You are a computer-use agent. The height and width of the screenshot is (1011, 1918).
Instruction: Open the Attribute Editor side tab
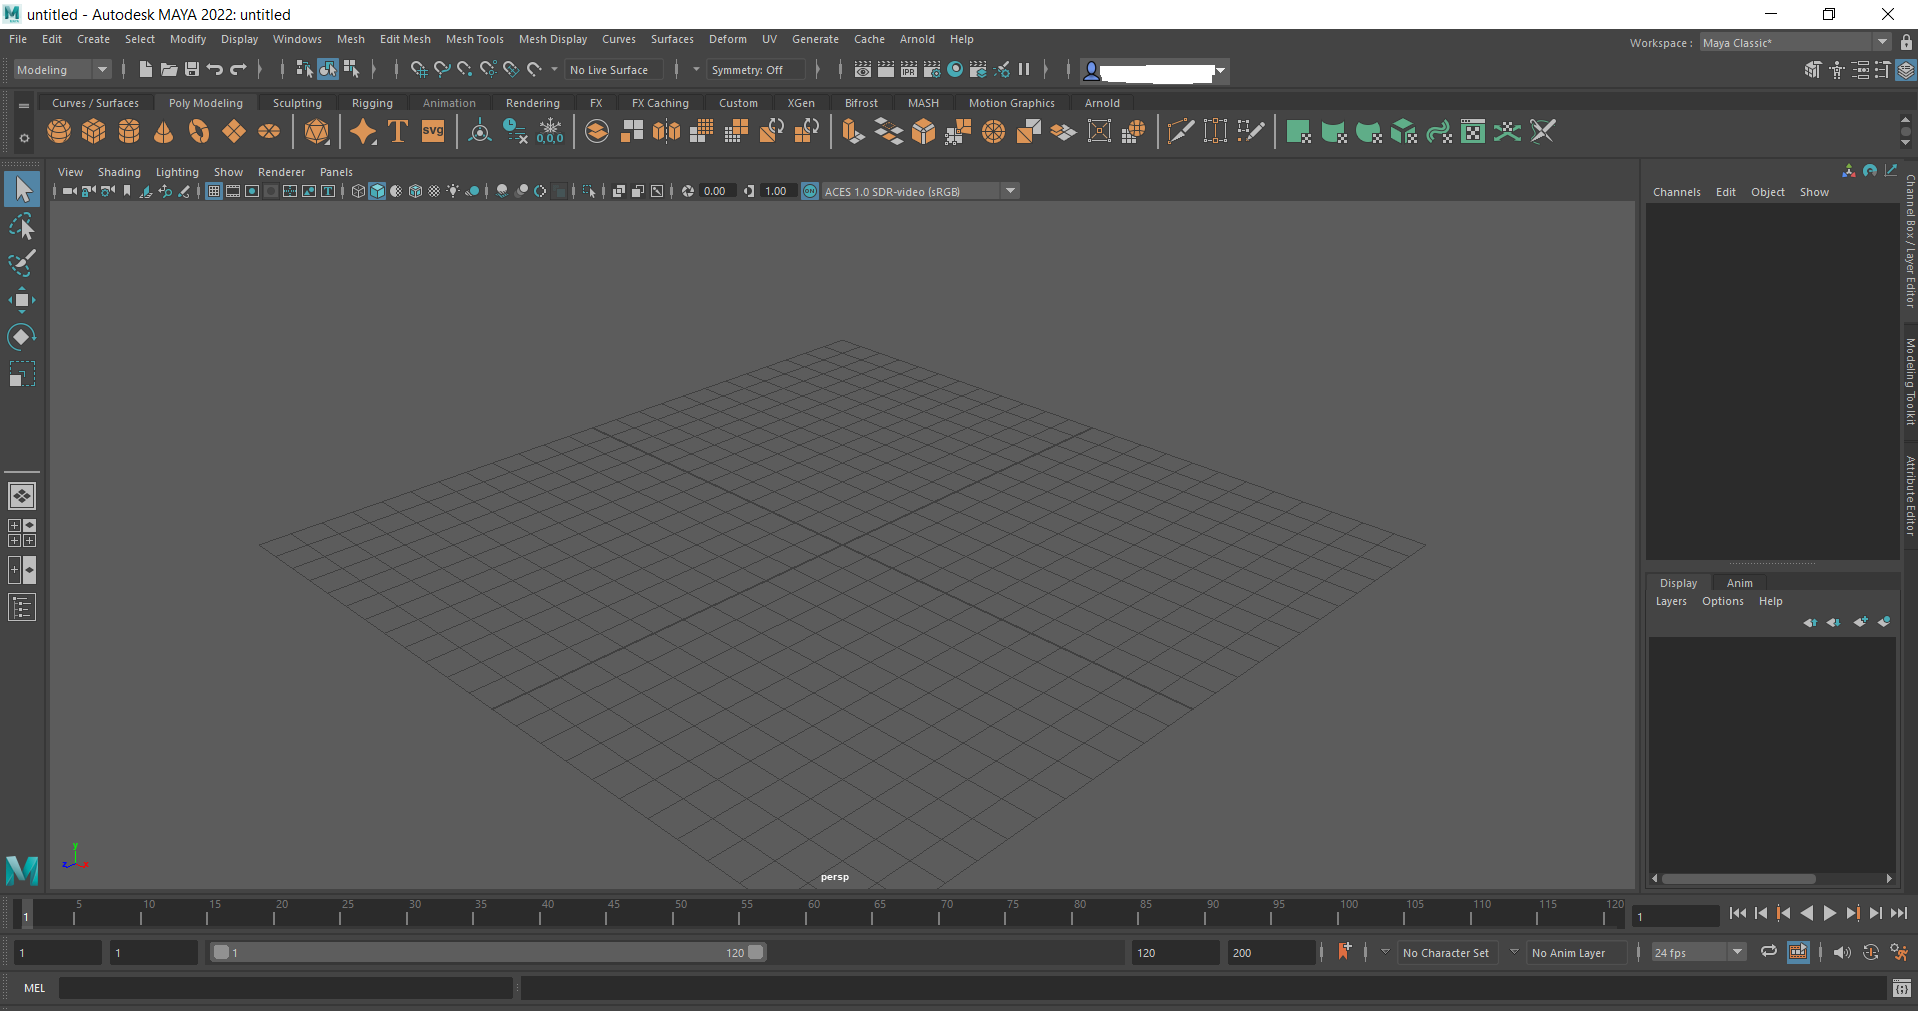pos(1909,496)
